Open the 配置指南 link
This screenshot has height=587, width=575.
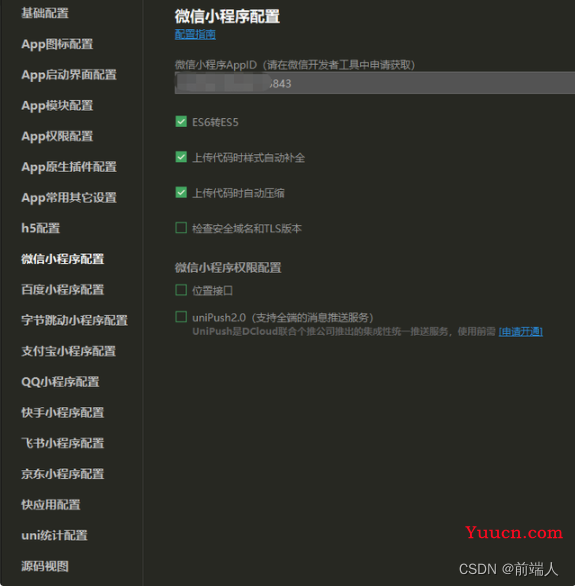(195, 34)
